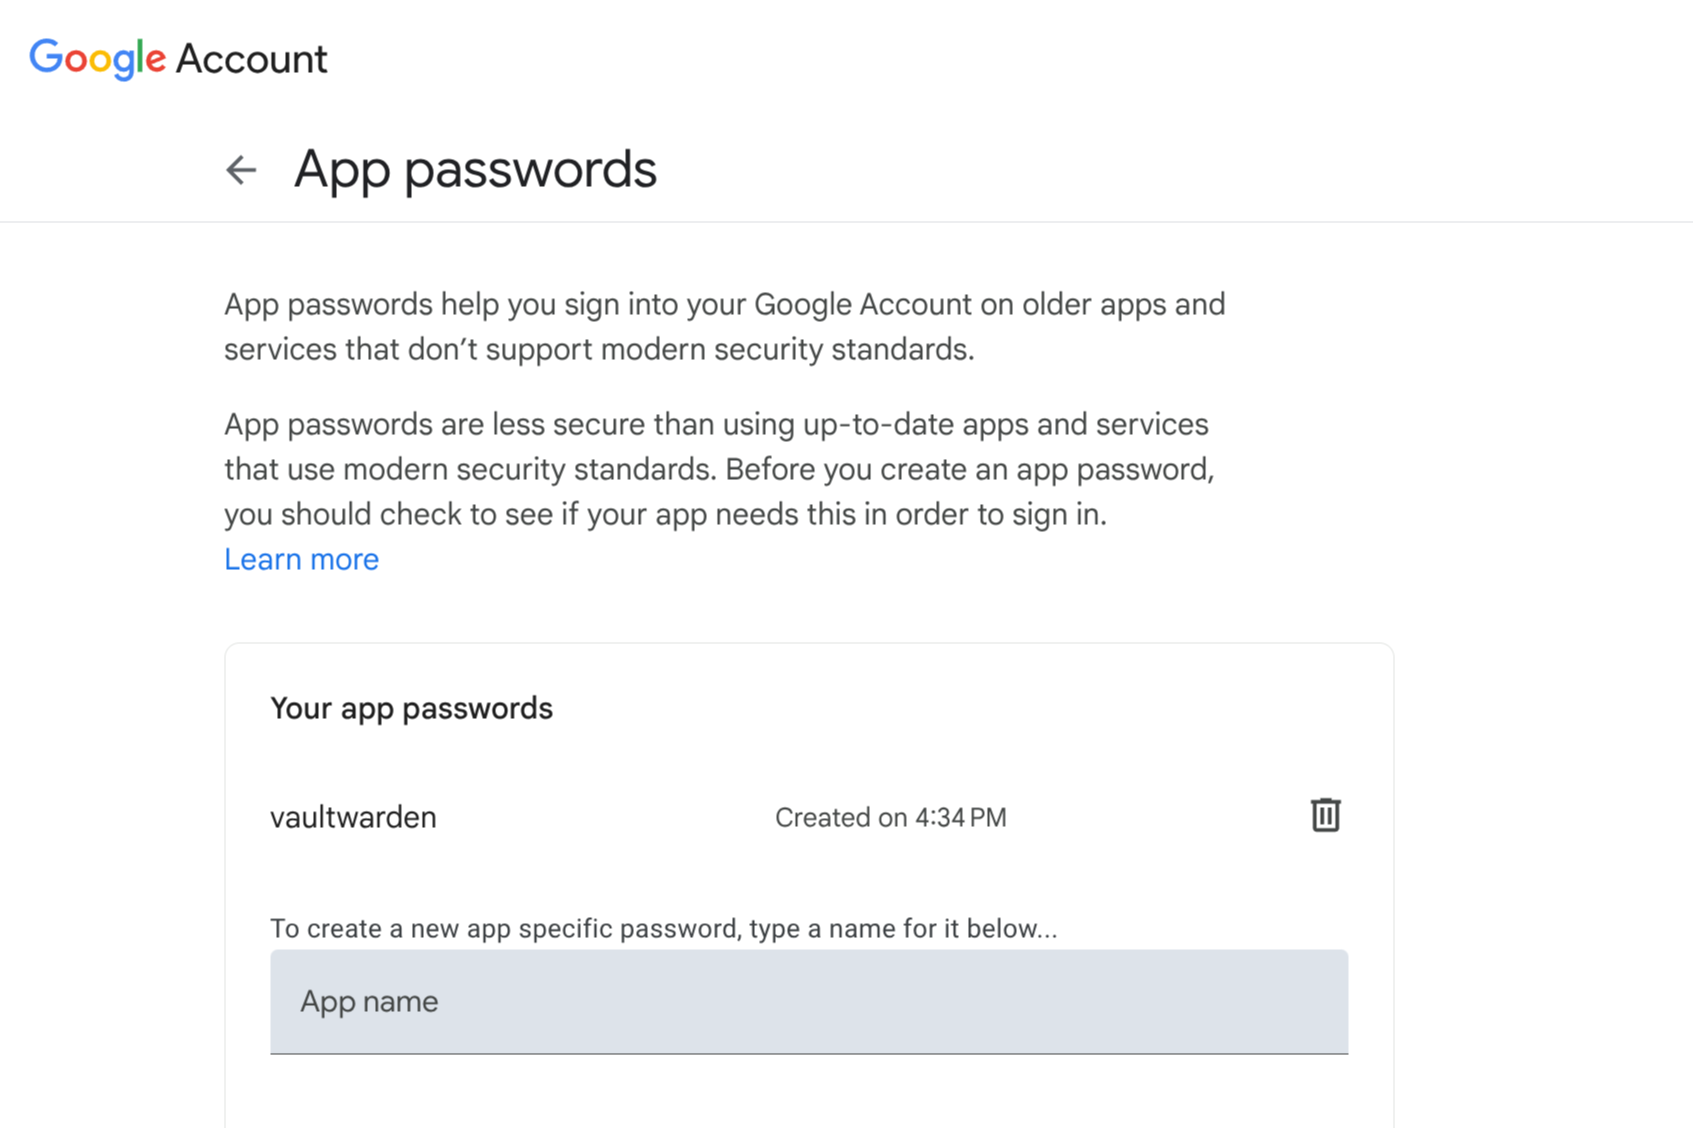This screenshot has width=1693, height=1128.
Task: Click the word "App" in page title
Action: tap(341, 170)
